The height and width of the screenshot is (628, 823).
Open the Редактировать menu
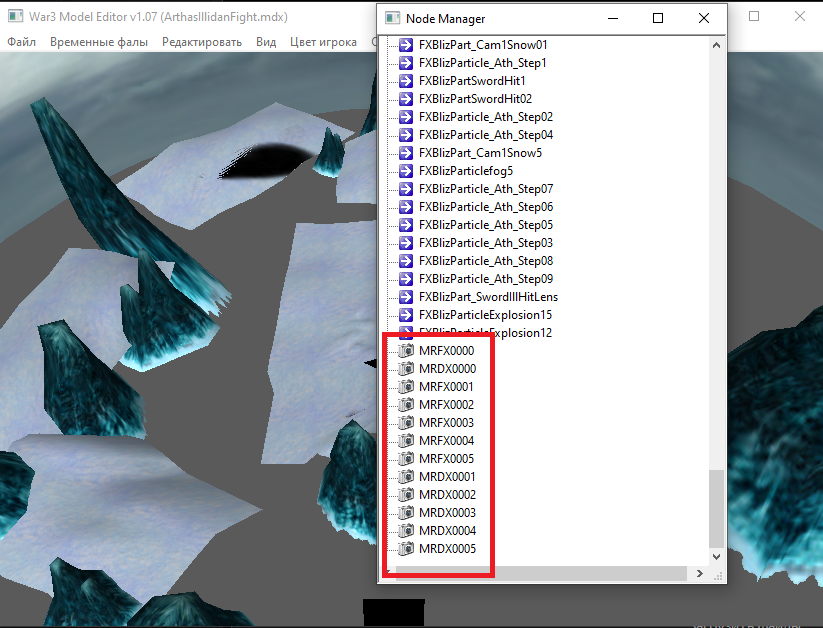(x=202, y=42)
